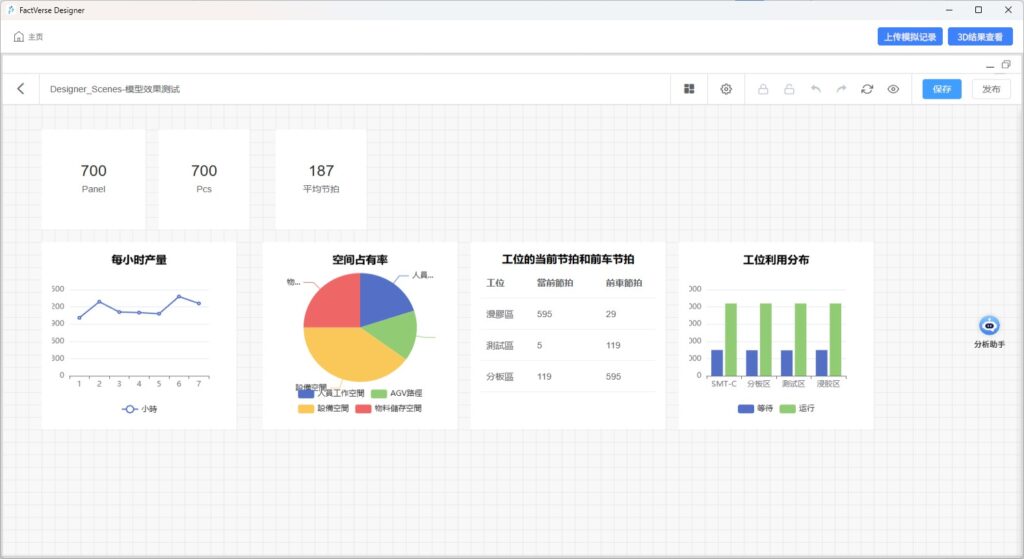Open 3D结果查看 results viewer
1024x559 pixels.
coord(979,37)
